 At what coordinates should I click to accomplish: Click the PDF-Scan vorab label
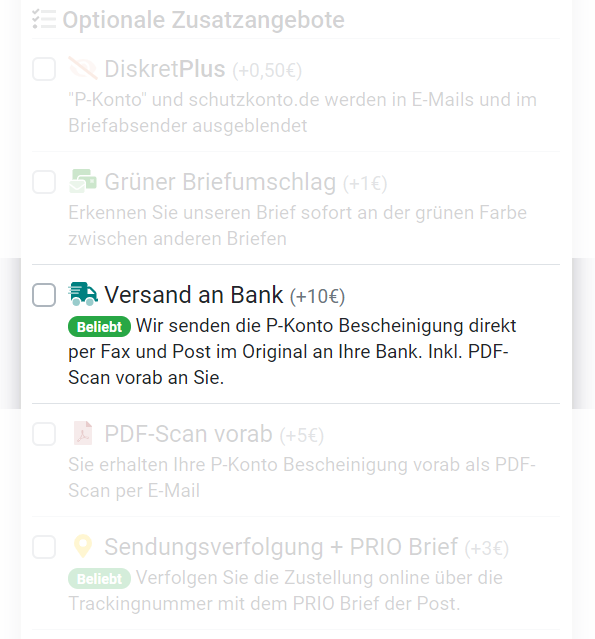click(188, 434)
